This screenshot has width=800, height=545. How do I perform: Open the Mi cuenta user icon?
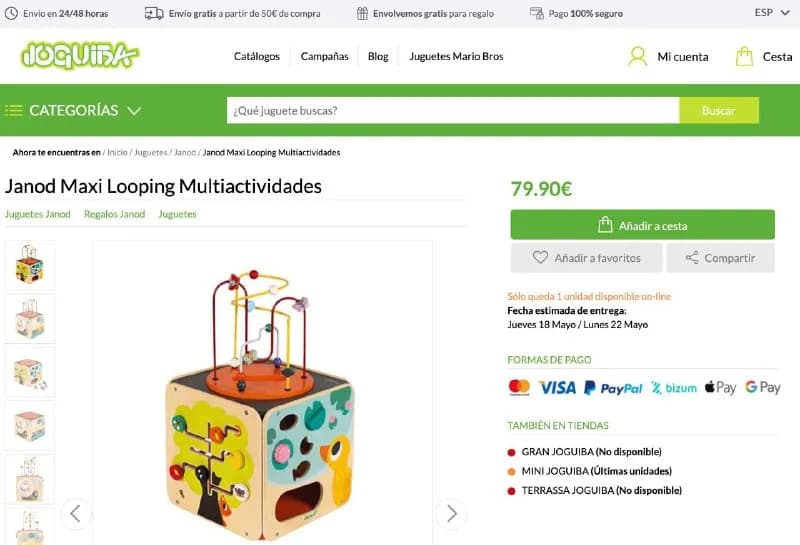[x=637, y=57]
